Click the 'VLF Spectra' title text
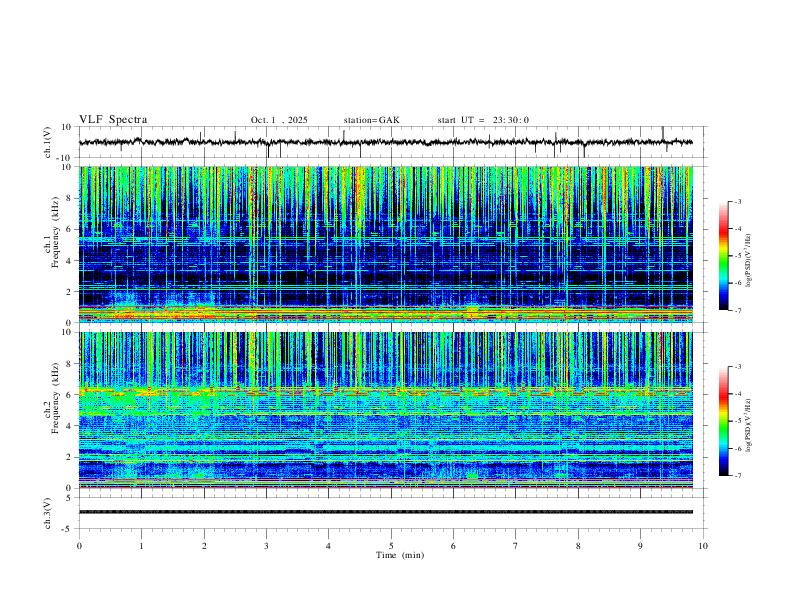 (x=113, y=120)
